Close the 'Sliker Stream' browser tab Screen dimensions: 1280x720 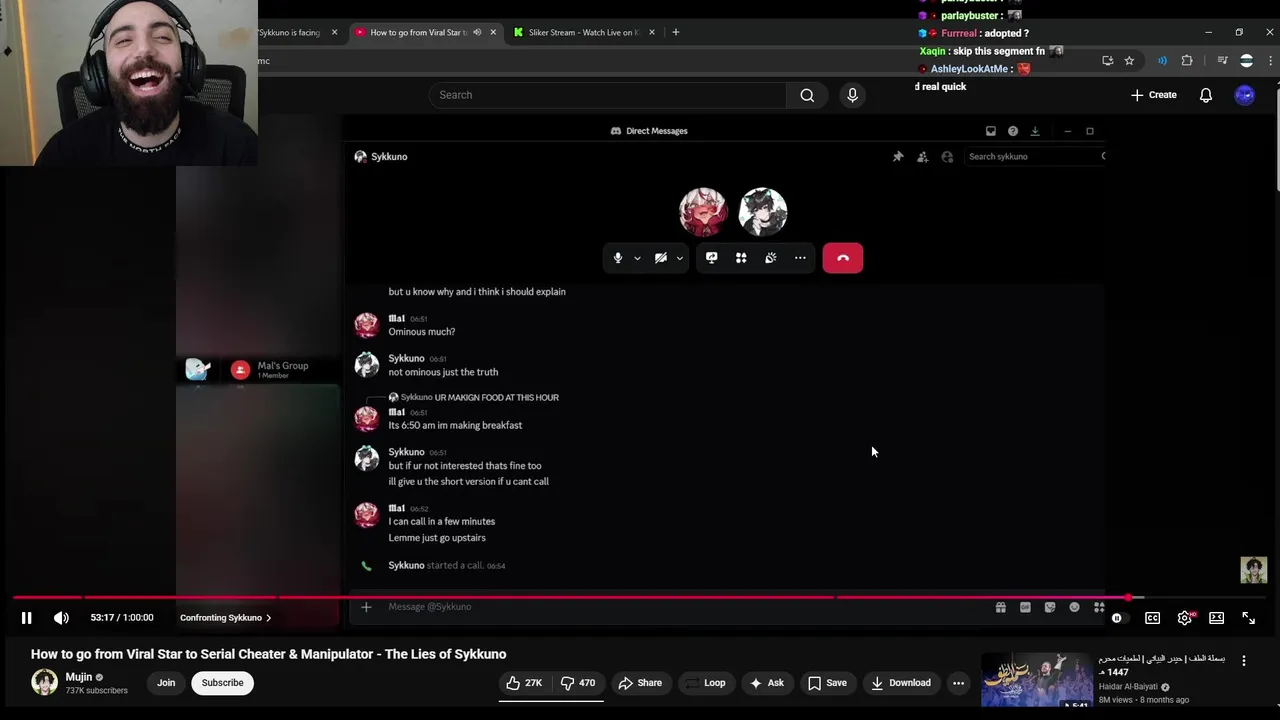pyautogui.click(x=652, y=32)
